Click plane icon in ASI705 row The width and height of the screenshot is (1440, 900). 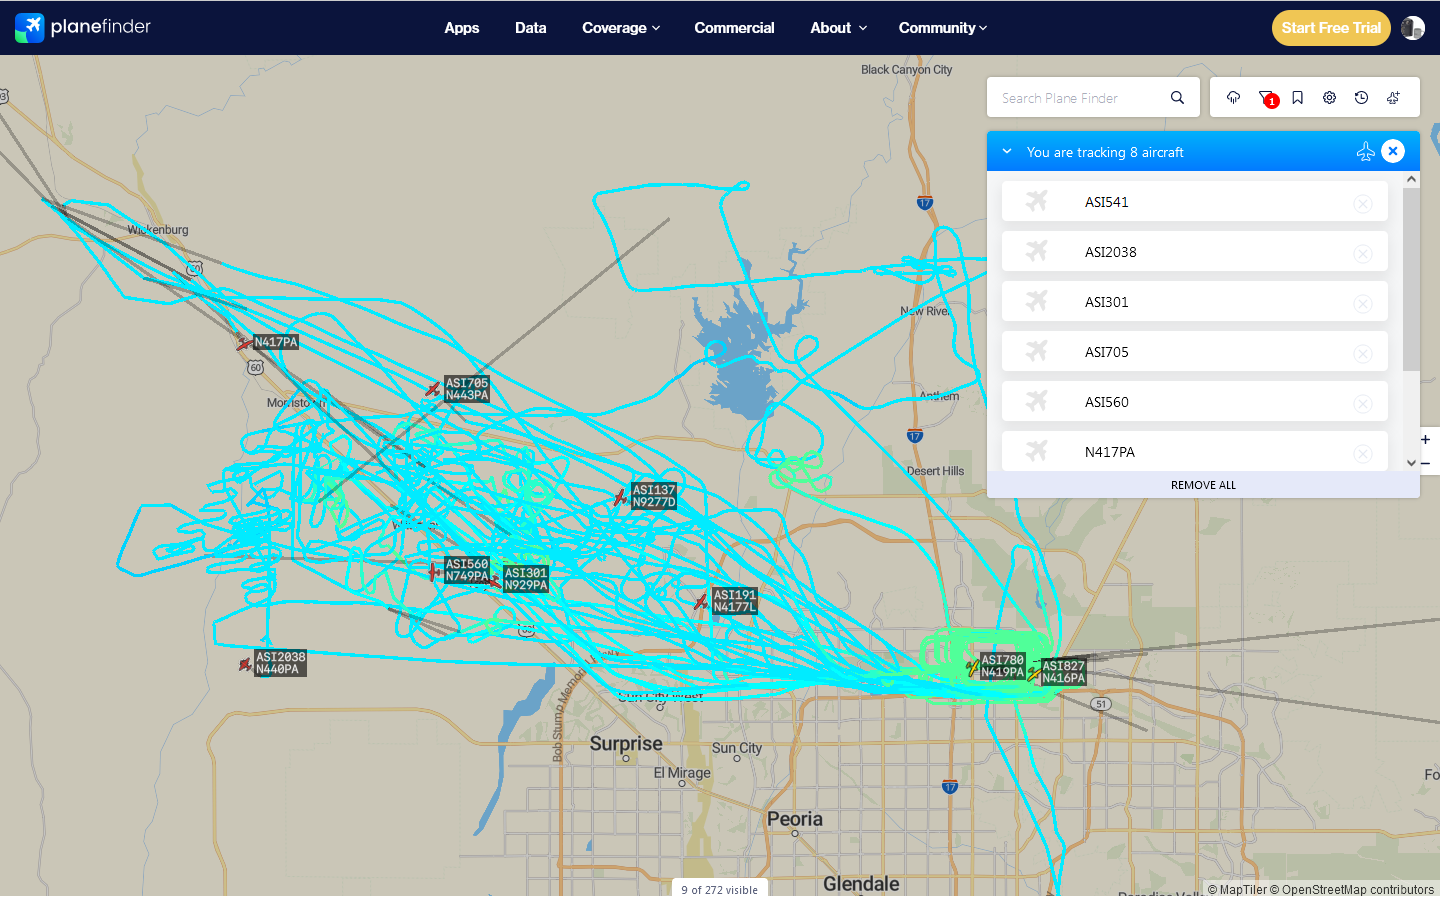(x=1037, y=351)
